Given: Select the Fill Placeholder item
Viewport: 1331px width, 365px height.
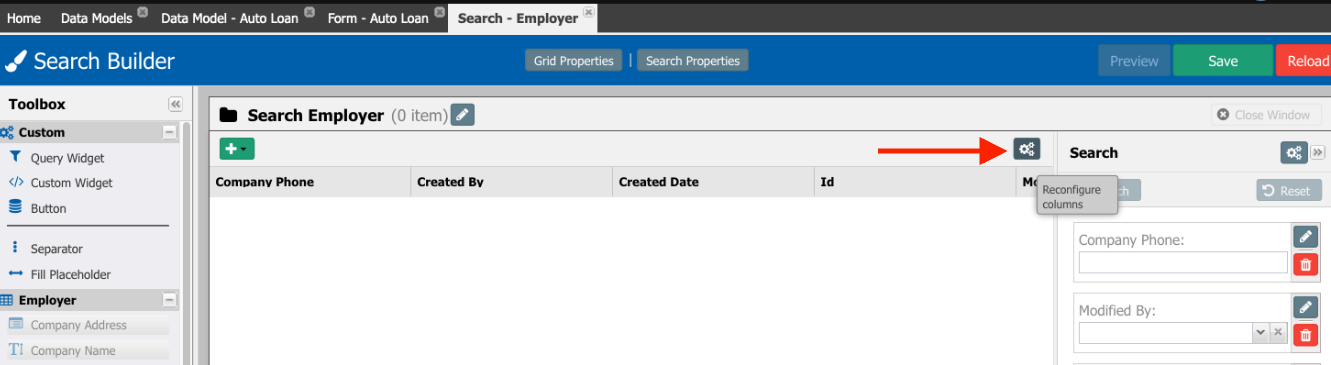Looking at the screenshot, I should coord(70,274).
